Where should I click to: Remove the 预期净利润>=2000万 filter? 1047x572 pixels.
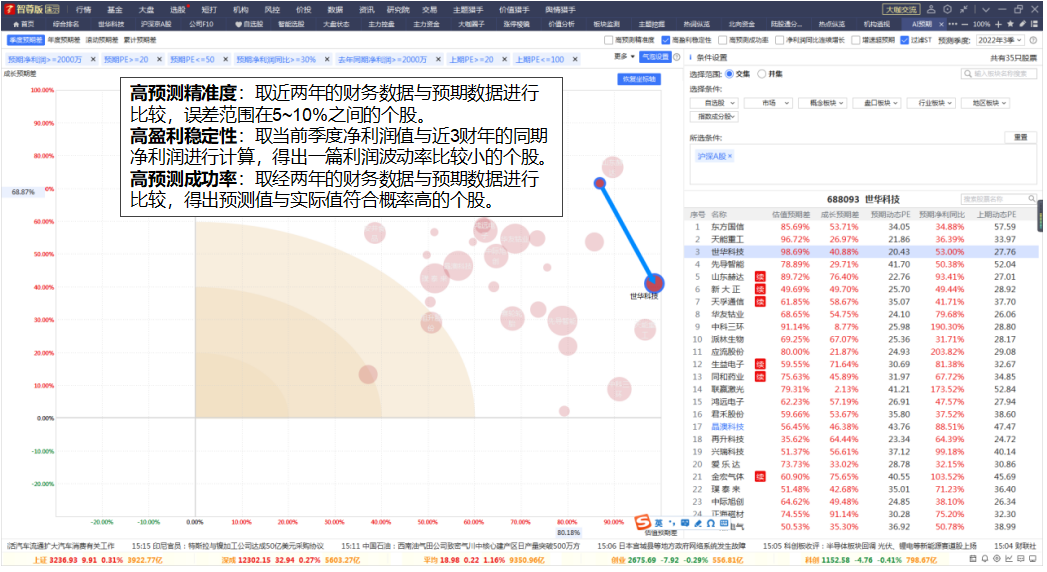pyautogui.click(x=94, y=59)
